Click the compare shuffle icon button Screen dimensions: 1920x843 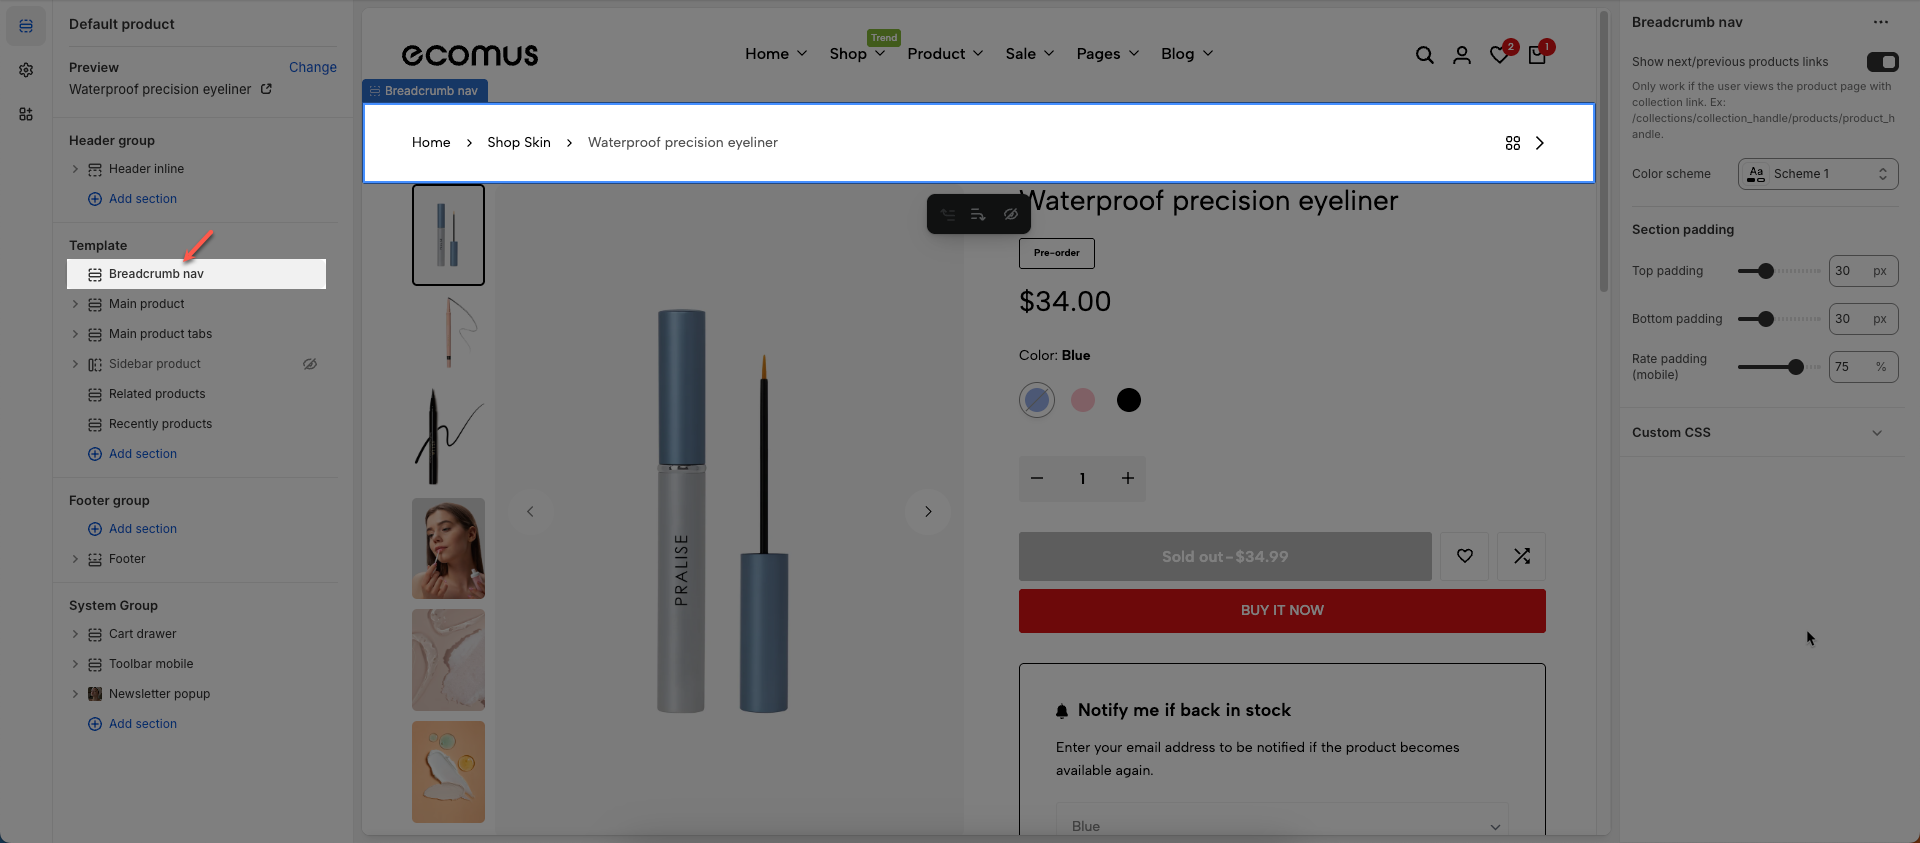(1522, 556)
